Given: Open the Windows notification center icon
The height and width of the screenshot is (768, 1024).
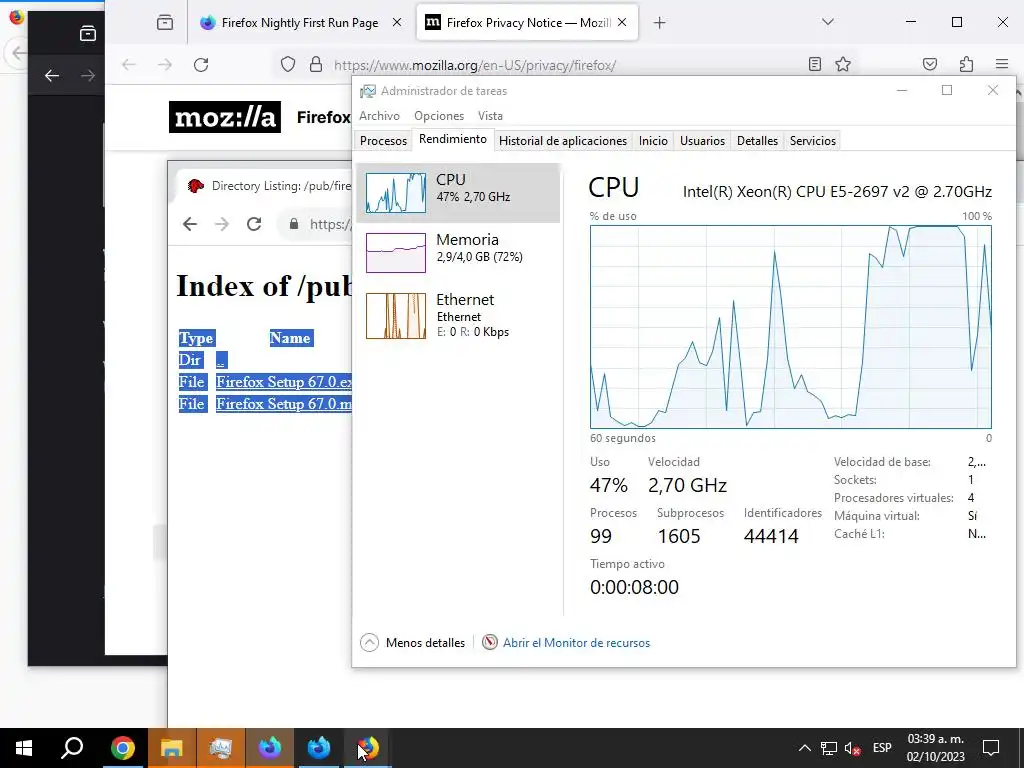Looking at the screenshot, I should point(991,748).
